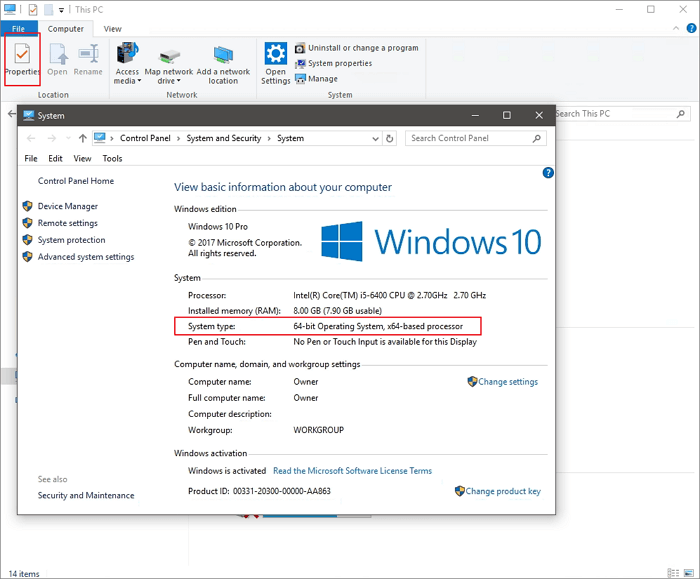
Task: Click the WORKGROUP value text
Action: (x=318, y=430)
